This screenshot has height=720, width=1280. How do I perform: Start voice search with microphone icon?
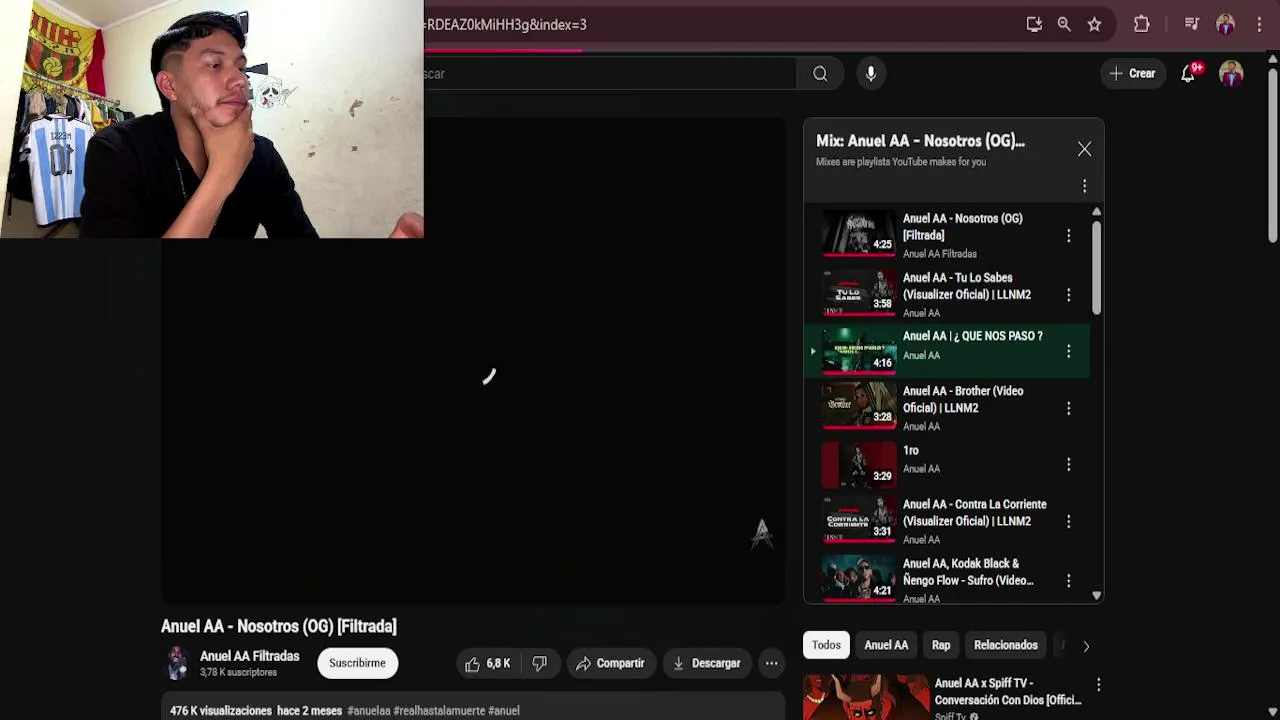871,74
